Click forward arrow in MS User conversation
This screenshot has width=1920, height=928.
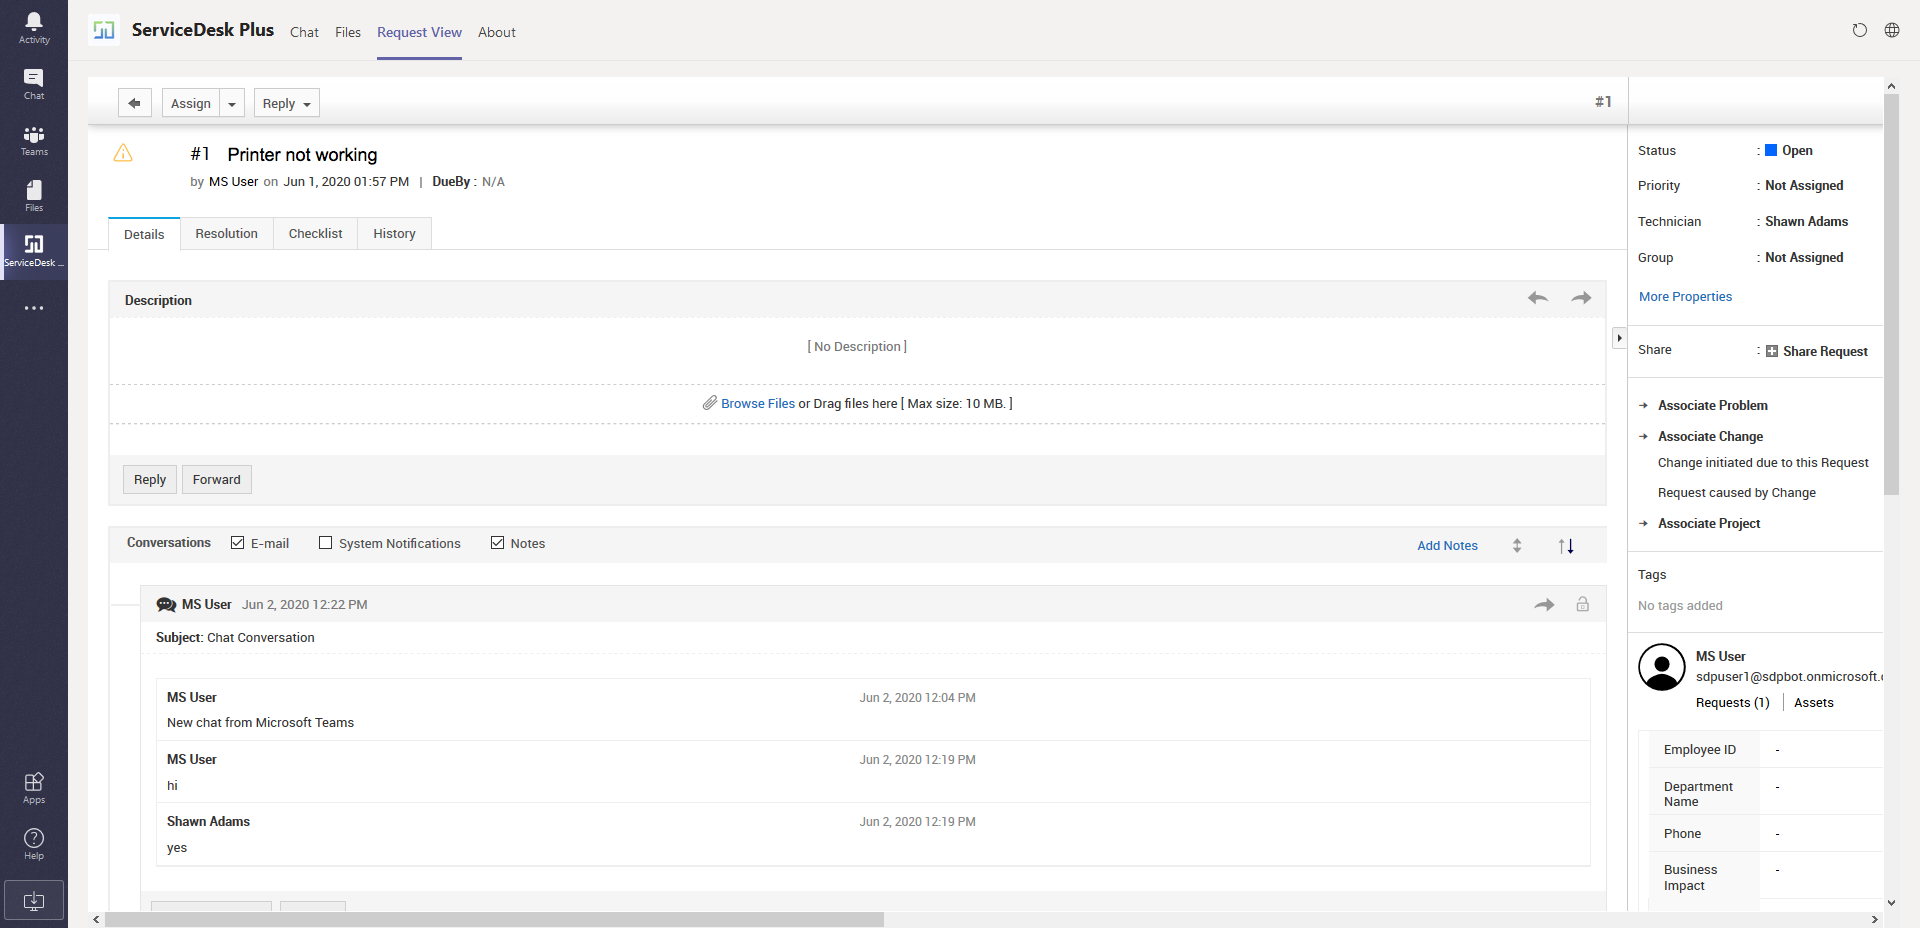[x=1545, y=604]
